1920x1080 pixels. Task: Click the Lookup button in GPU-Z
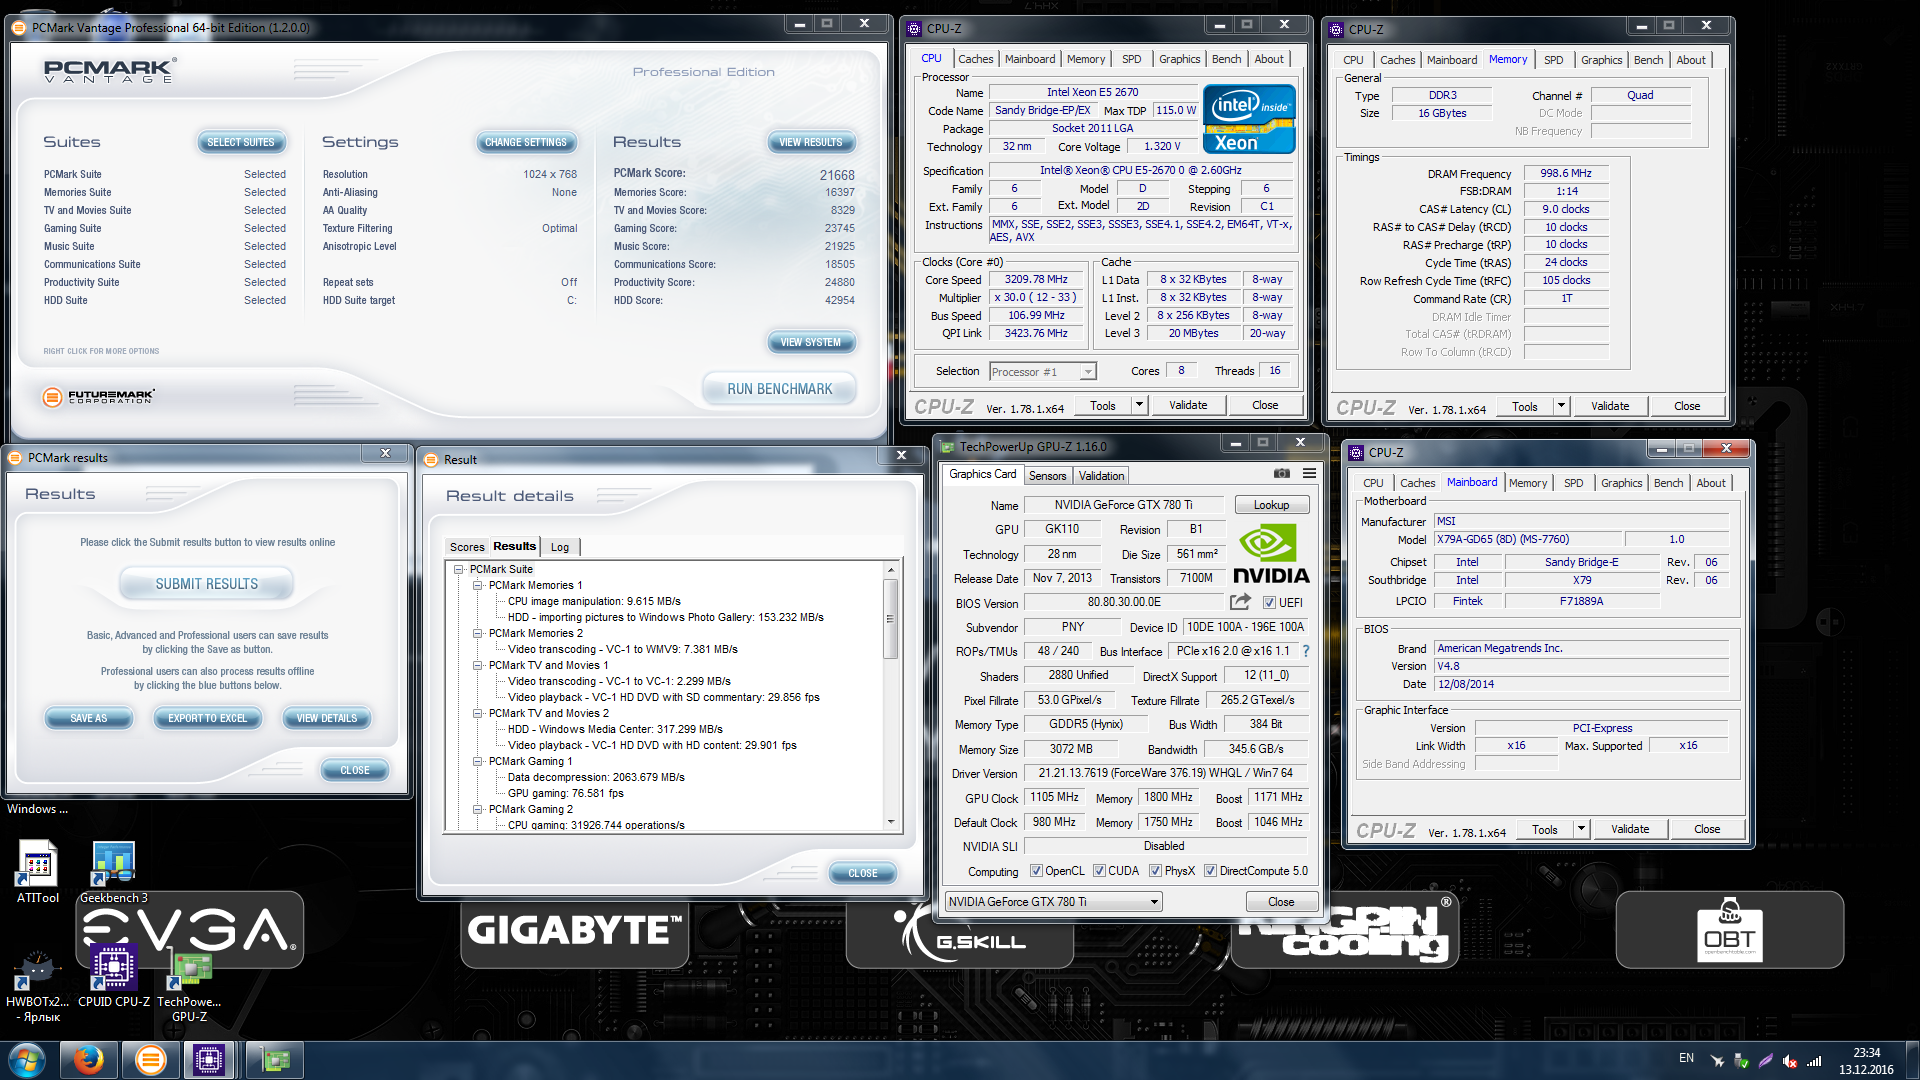point(1271,505)
